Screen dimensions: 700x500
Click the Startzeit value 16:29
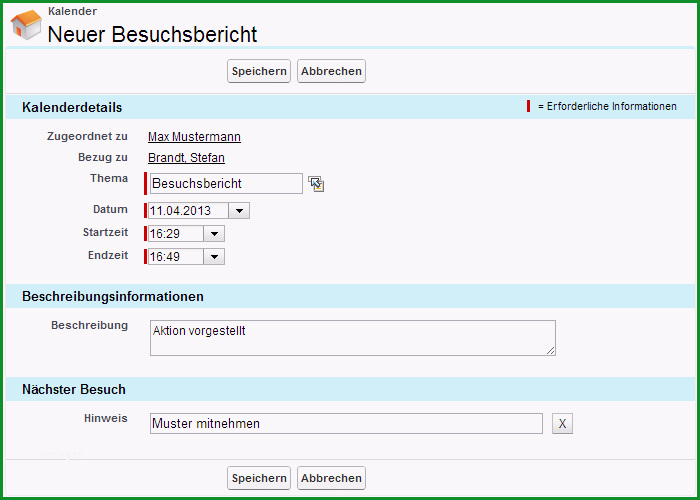176,233
